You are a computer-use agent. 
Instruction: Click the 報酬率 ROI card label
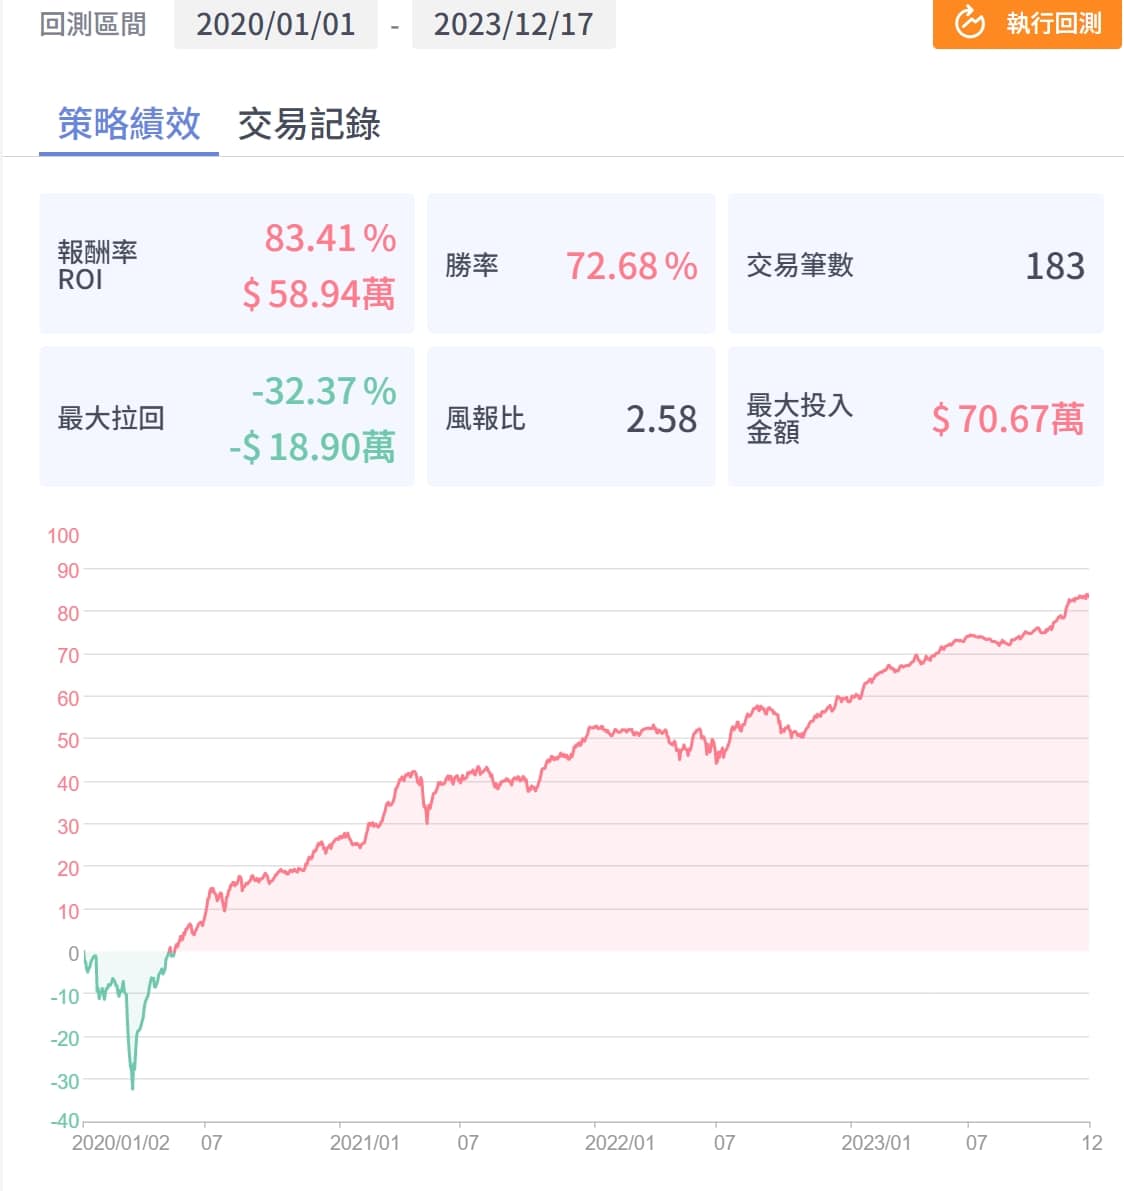click(97, 265)
